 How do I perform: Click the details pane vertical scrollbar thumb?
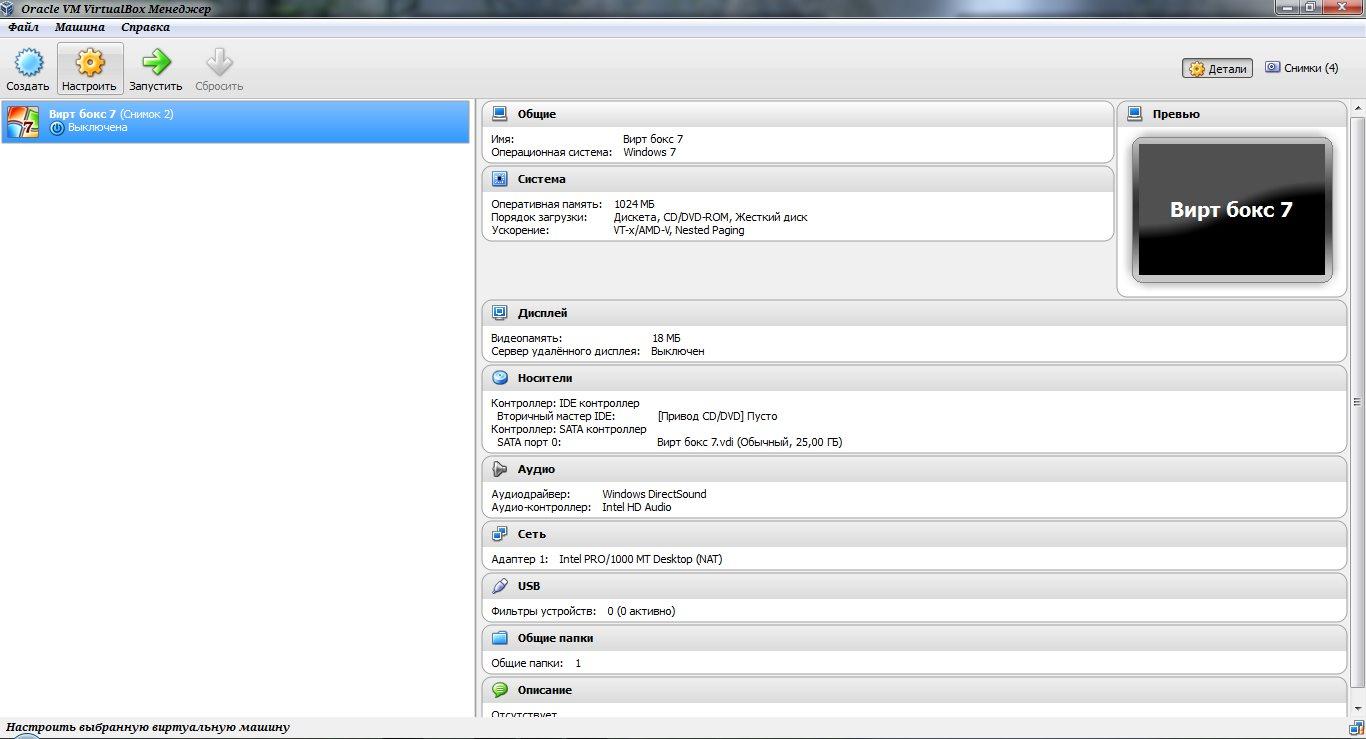click(1357, 402)
